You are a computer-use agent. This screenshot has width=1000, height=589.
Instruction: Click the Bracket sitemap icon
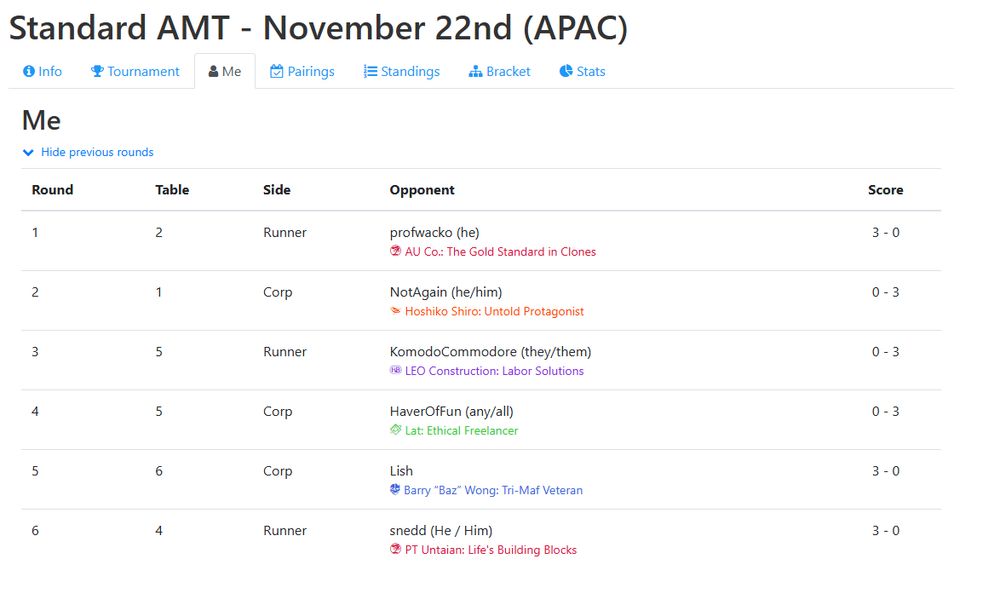coord(475,72)
